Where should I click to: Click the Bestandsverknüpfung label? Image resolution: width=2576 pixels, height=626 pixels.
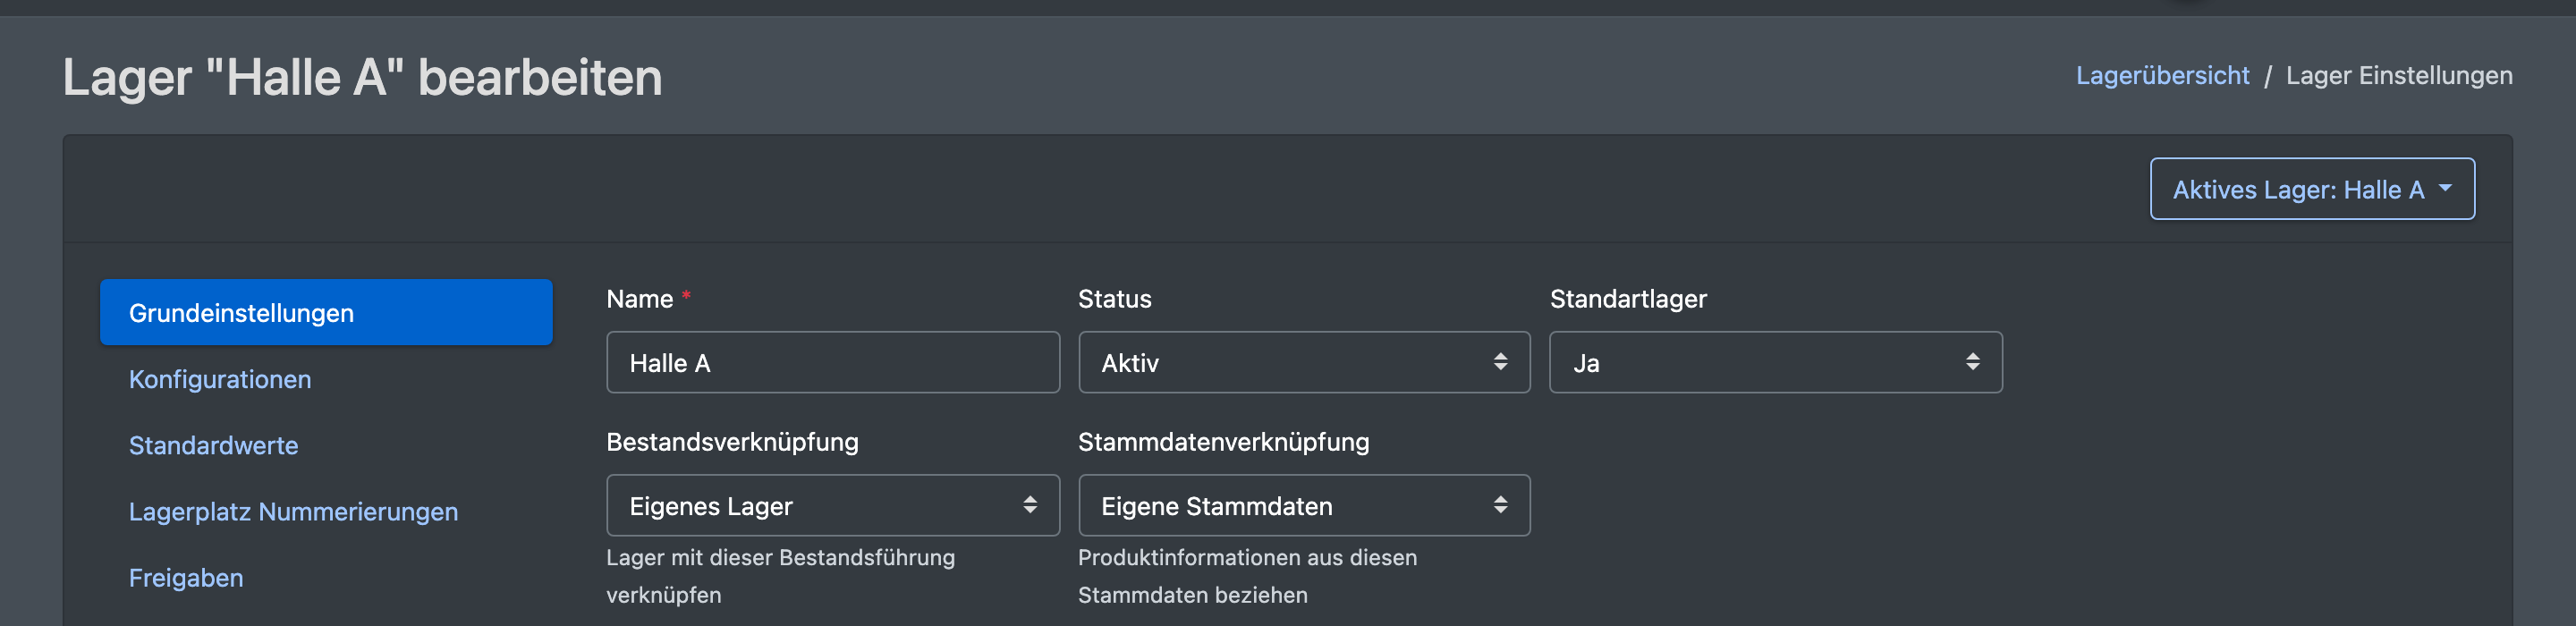pyautogui.click(x=732, y=442)
